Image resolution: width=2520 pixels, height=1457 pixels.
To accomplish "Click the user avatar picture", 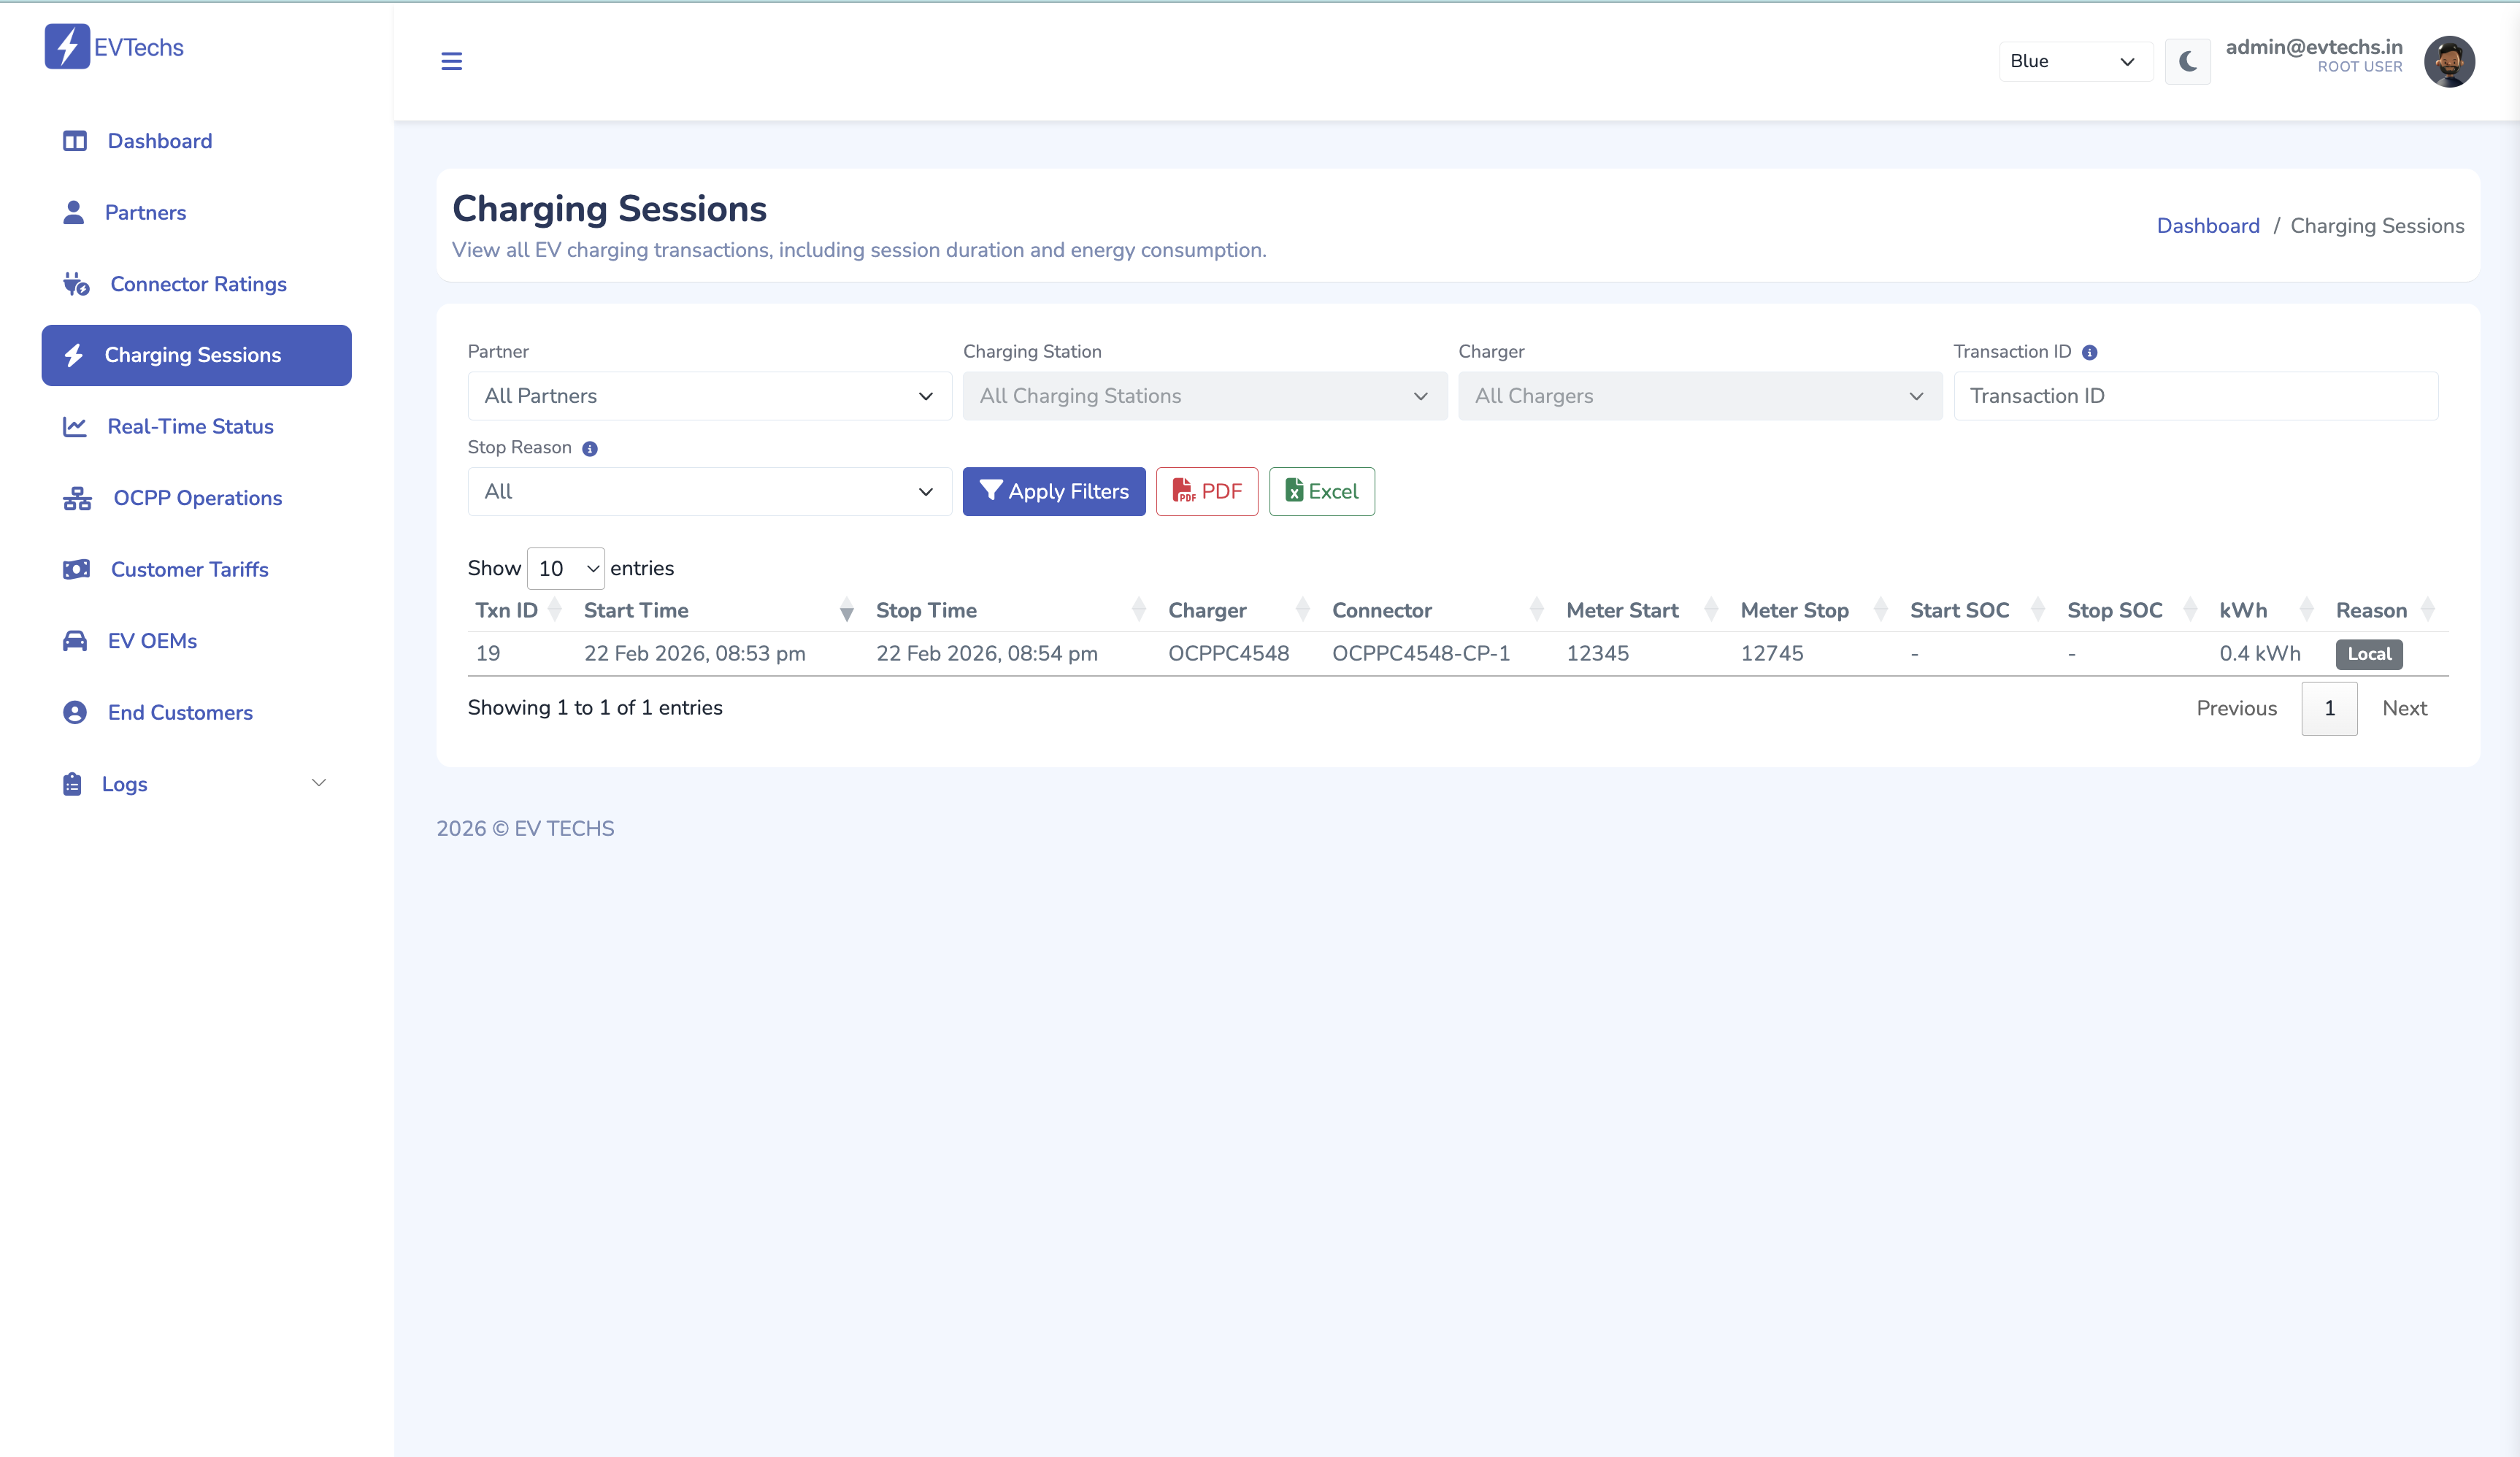I will click(x=2448, y=61).
